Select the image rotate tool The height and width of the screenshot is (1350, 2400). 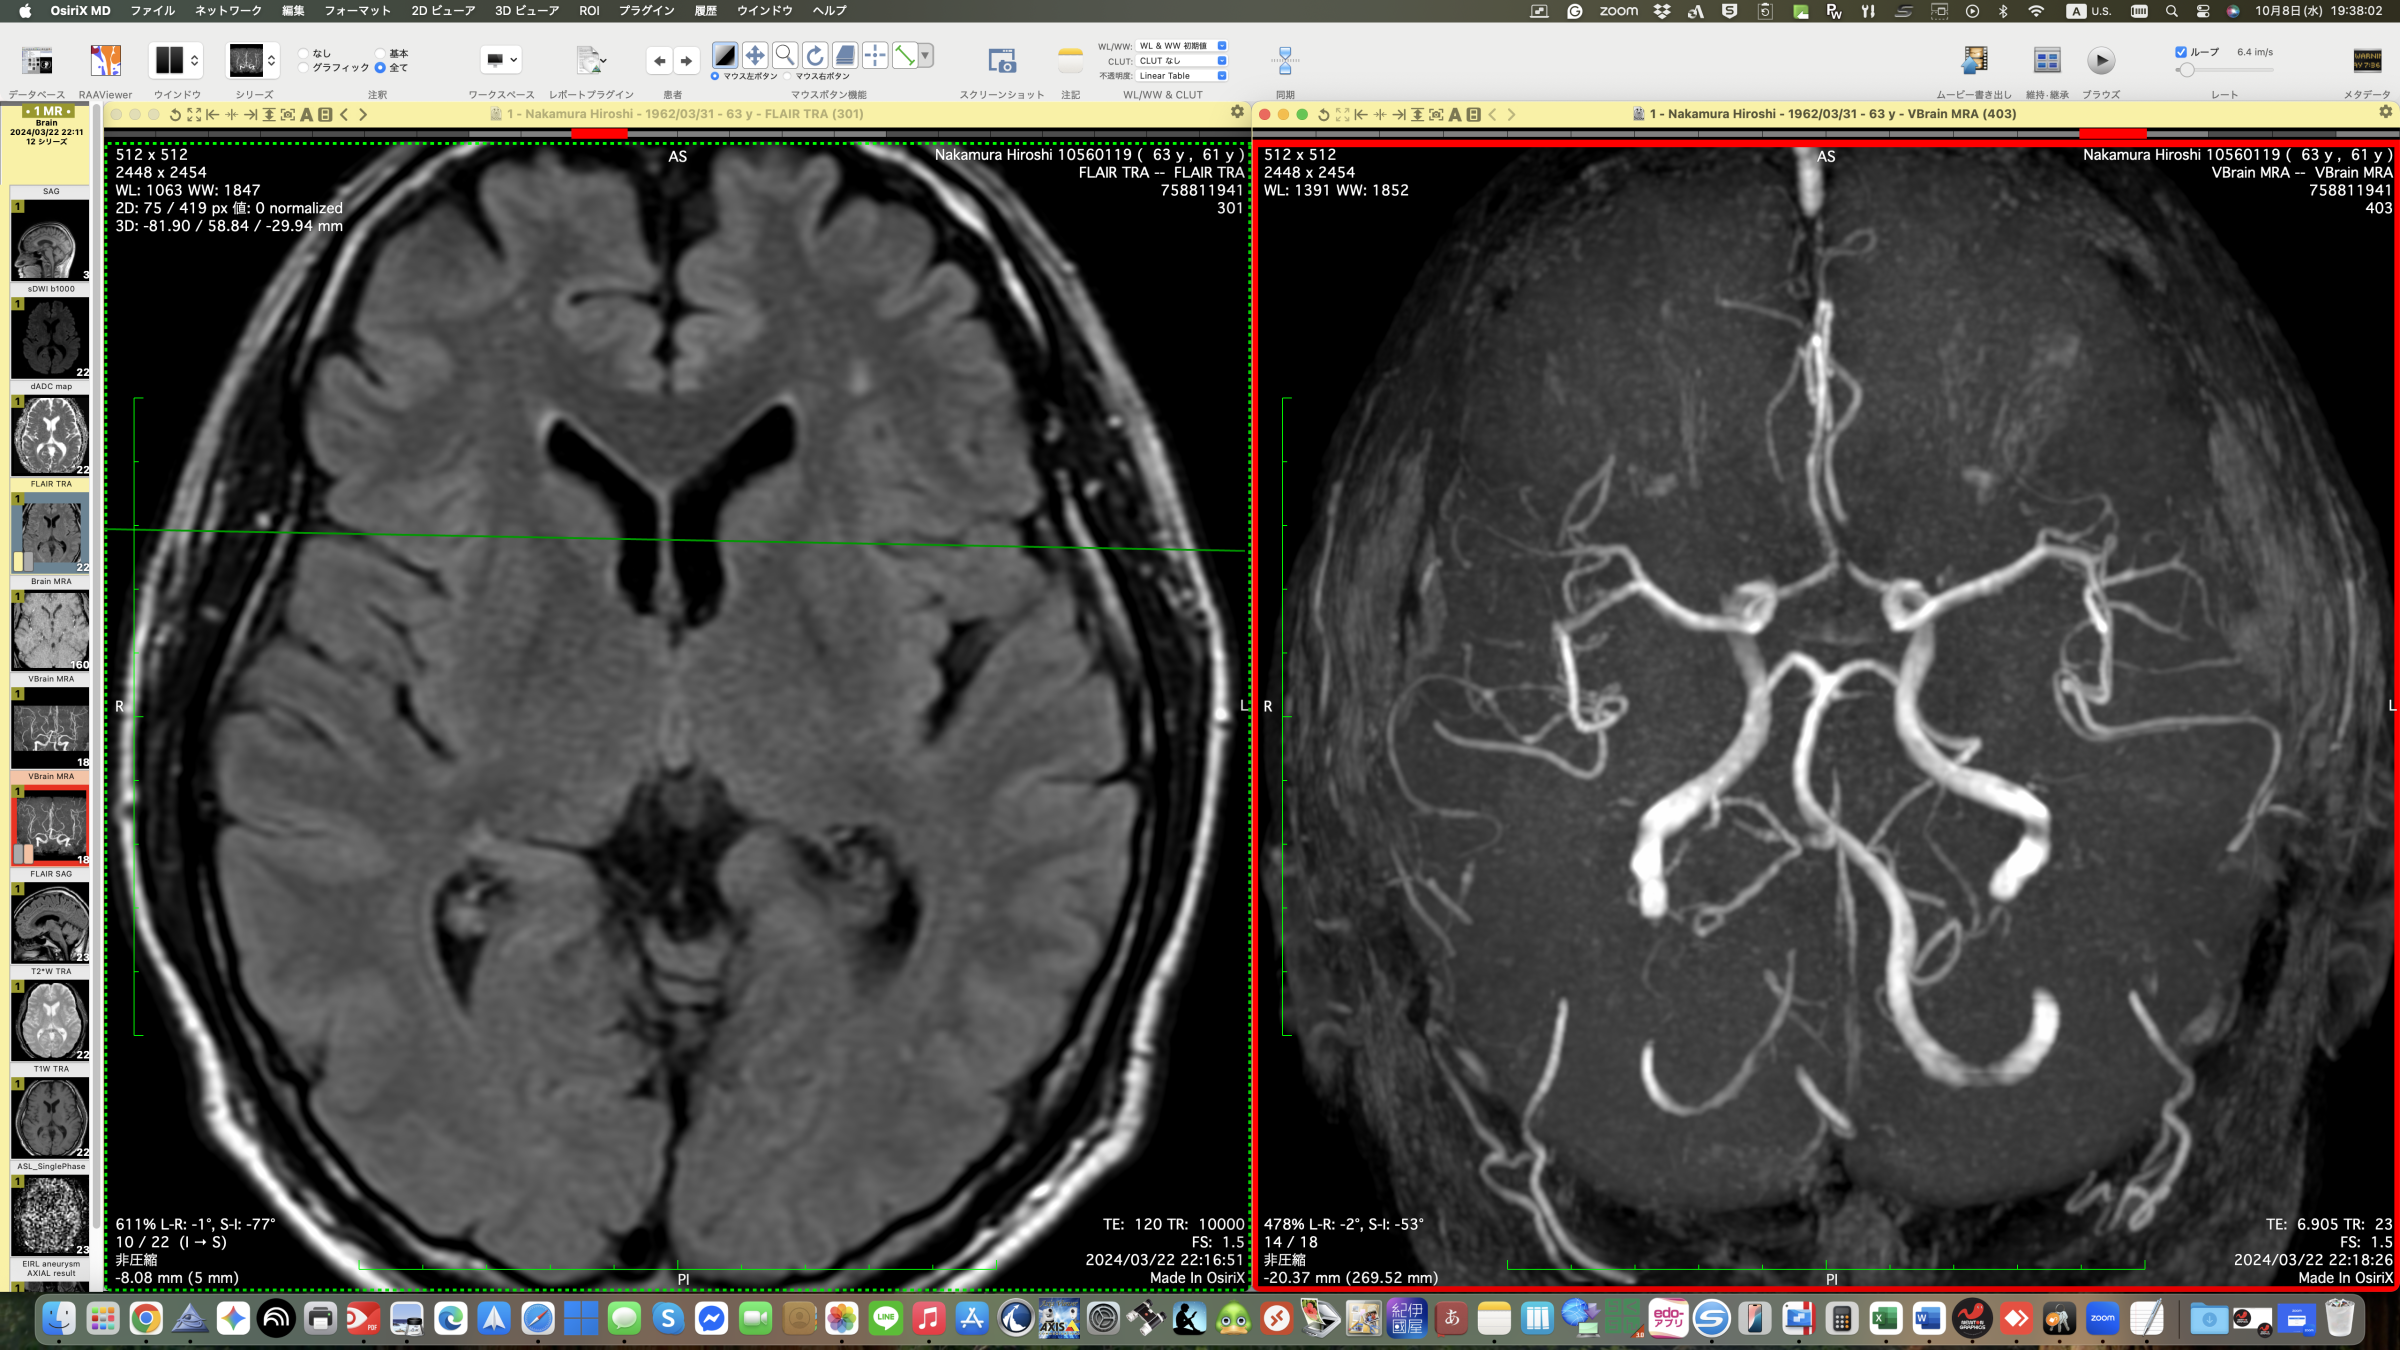(816, 56)
